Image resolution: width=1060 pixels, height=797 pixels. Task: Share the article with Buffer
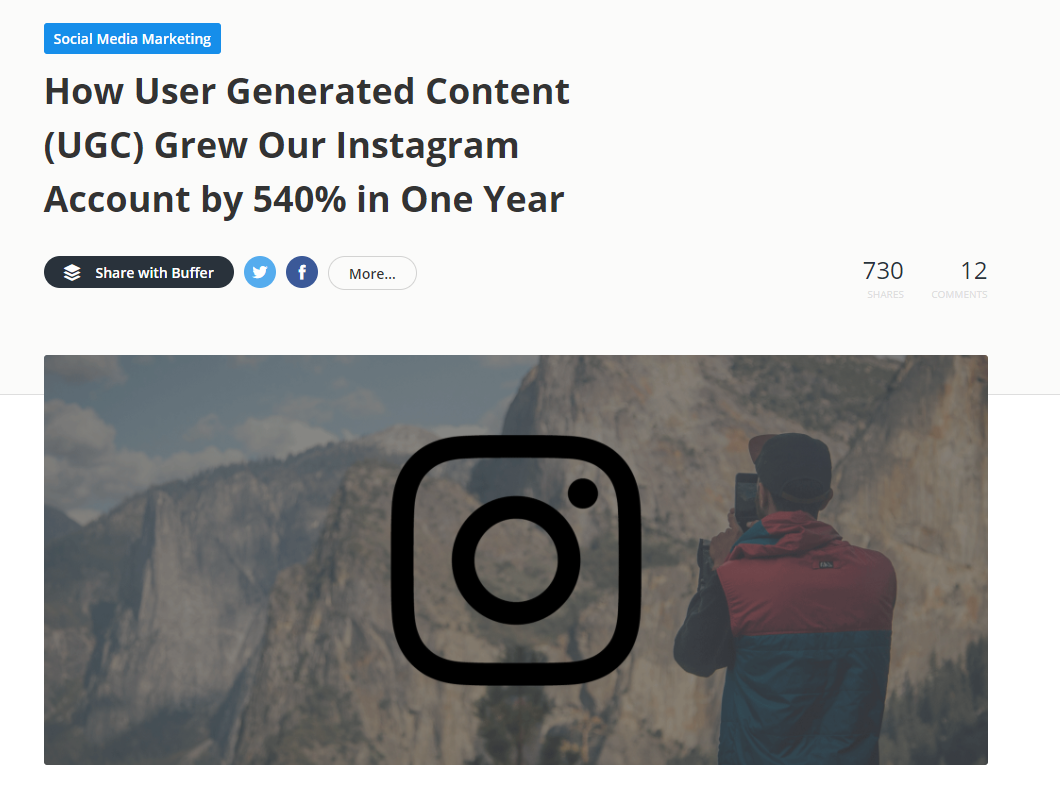pyautogui.click(x=139, y=272)
